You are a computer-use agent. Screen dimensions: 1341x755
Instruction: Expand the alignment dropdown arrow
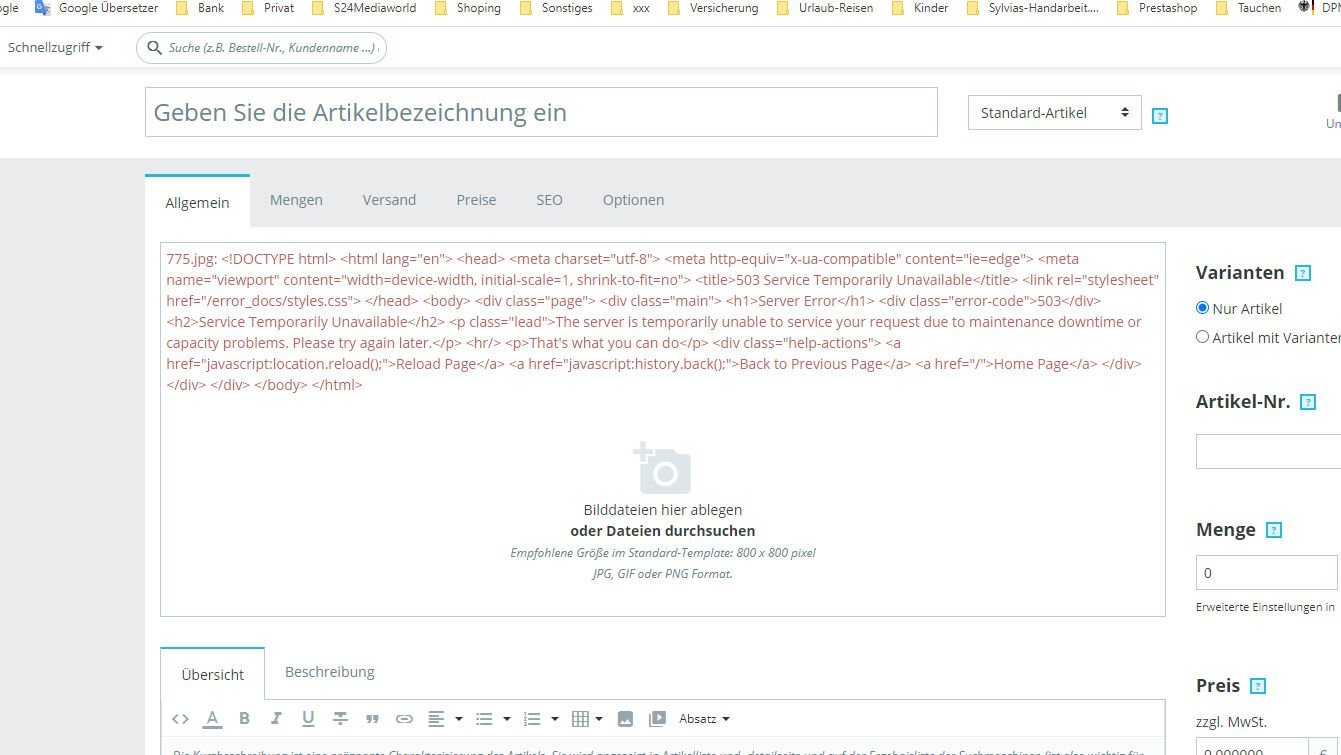(x=458, y=719)
